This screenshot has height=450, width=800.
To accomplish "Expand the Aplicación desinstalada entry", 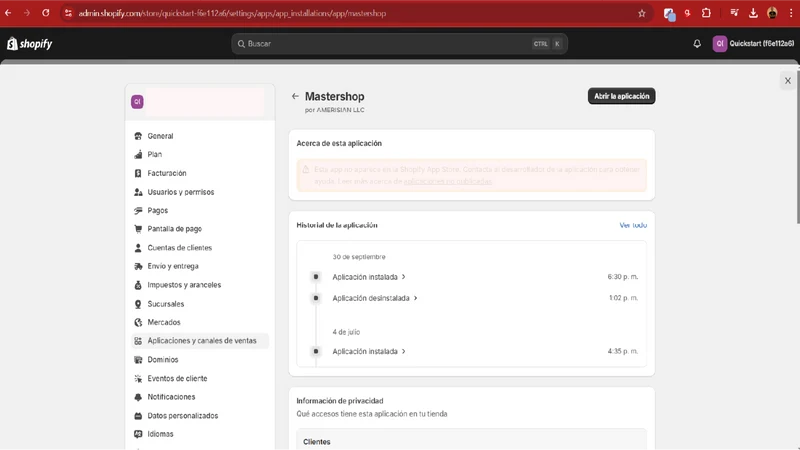I will click(375, 298).
